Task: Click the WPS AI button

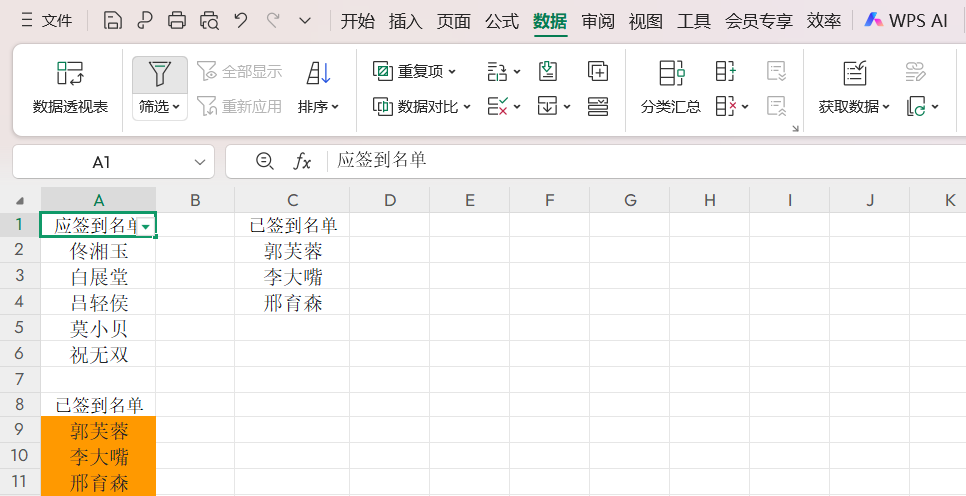Action: (905, 21)
